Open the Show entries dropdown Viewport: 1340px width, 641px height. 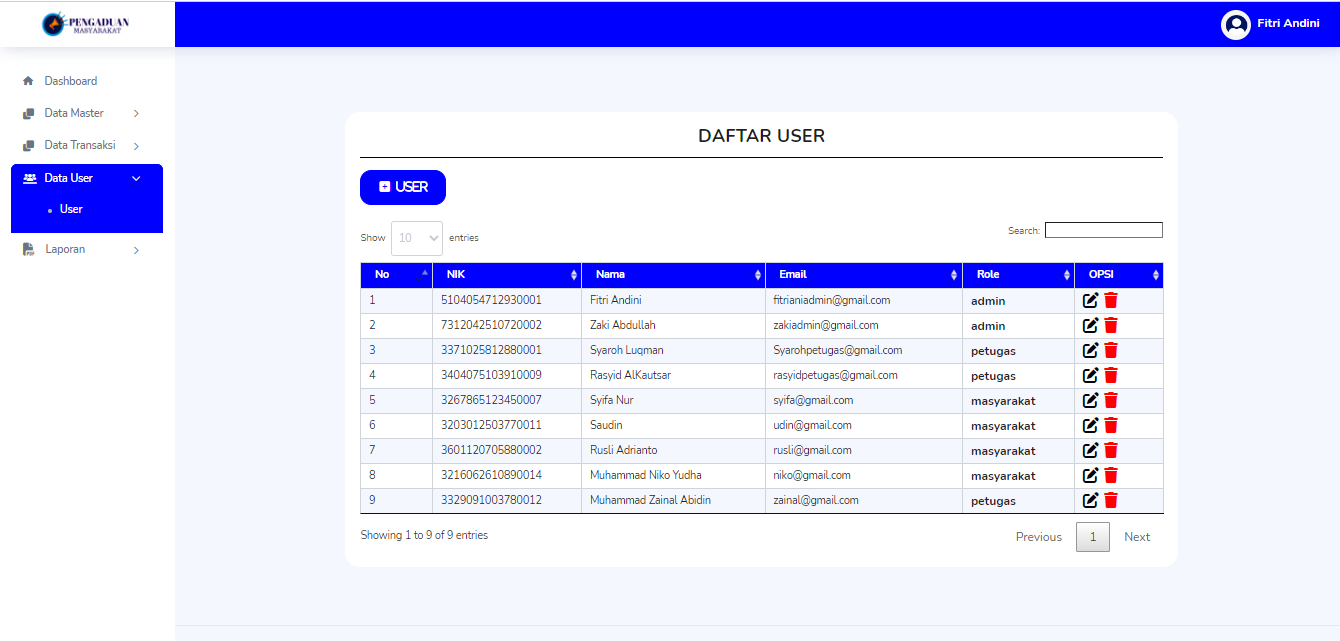click(417, 238)
